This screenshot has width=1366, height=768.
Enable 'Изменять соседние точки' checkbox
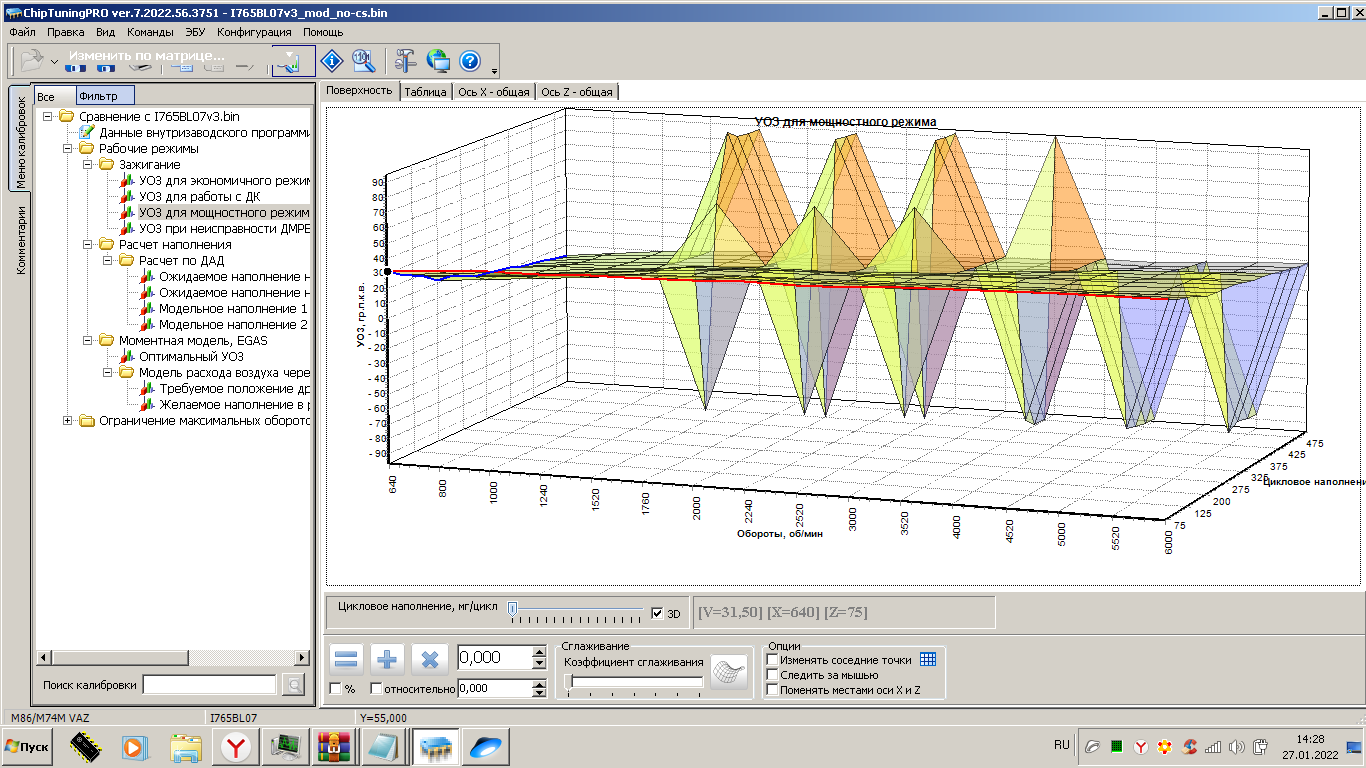[772, 660]
